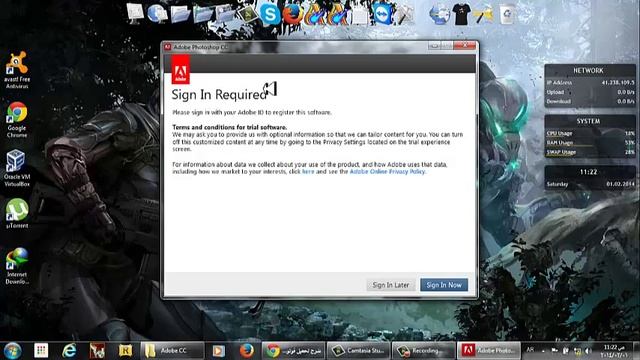Choose Sign In Later
This screenshot has width=640, height=360.
click(x=391, y=285)
